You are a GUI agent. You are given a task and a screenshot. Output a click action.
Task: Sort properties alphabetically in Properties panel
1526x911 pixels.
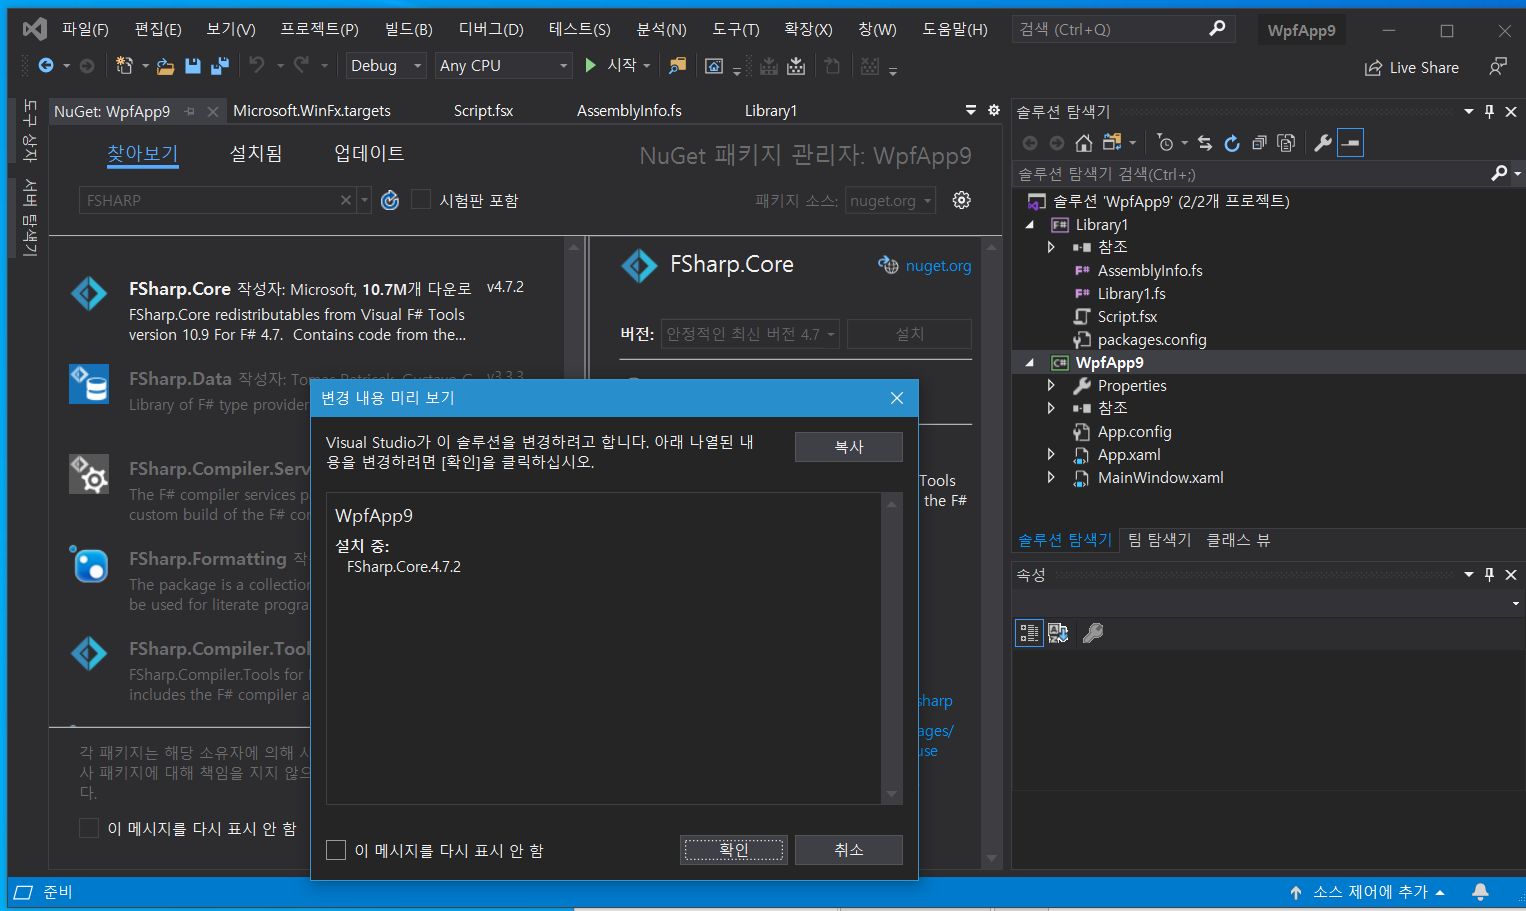point(1058,633)
